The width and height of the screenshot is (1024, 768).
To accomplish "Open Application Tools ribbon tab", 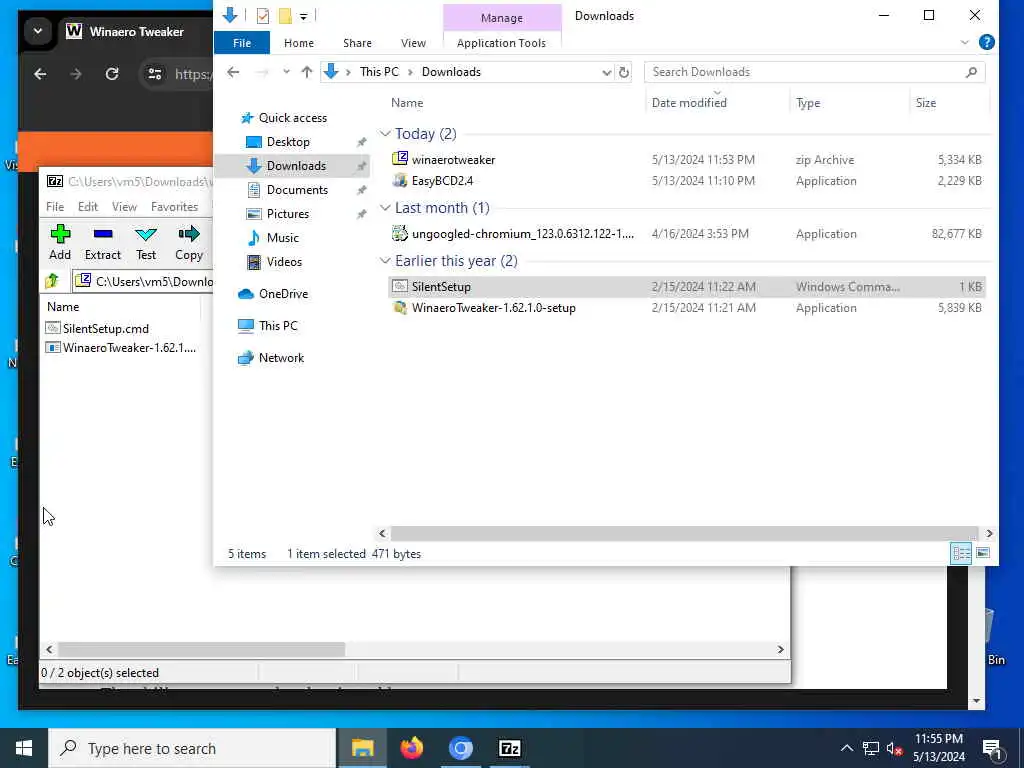I will tap(501, 43).
